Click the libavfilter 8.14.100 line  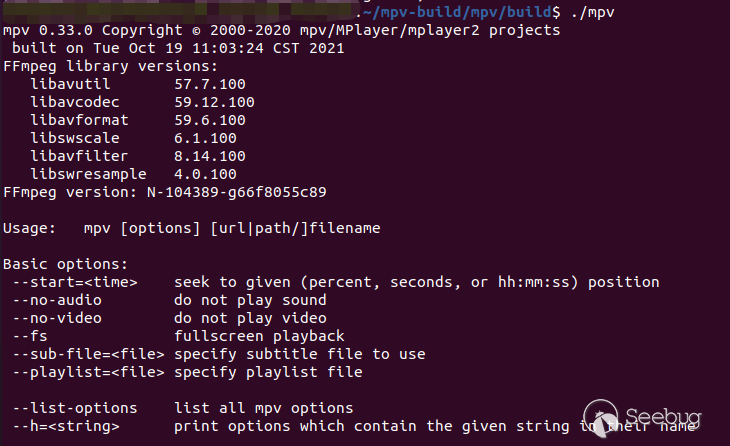138,156
